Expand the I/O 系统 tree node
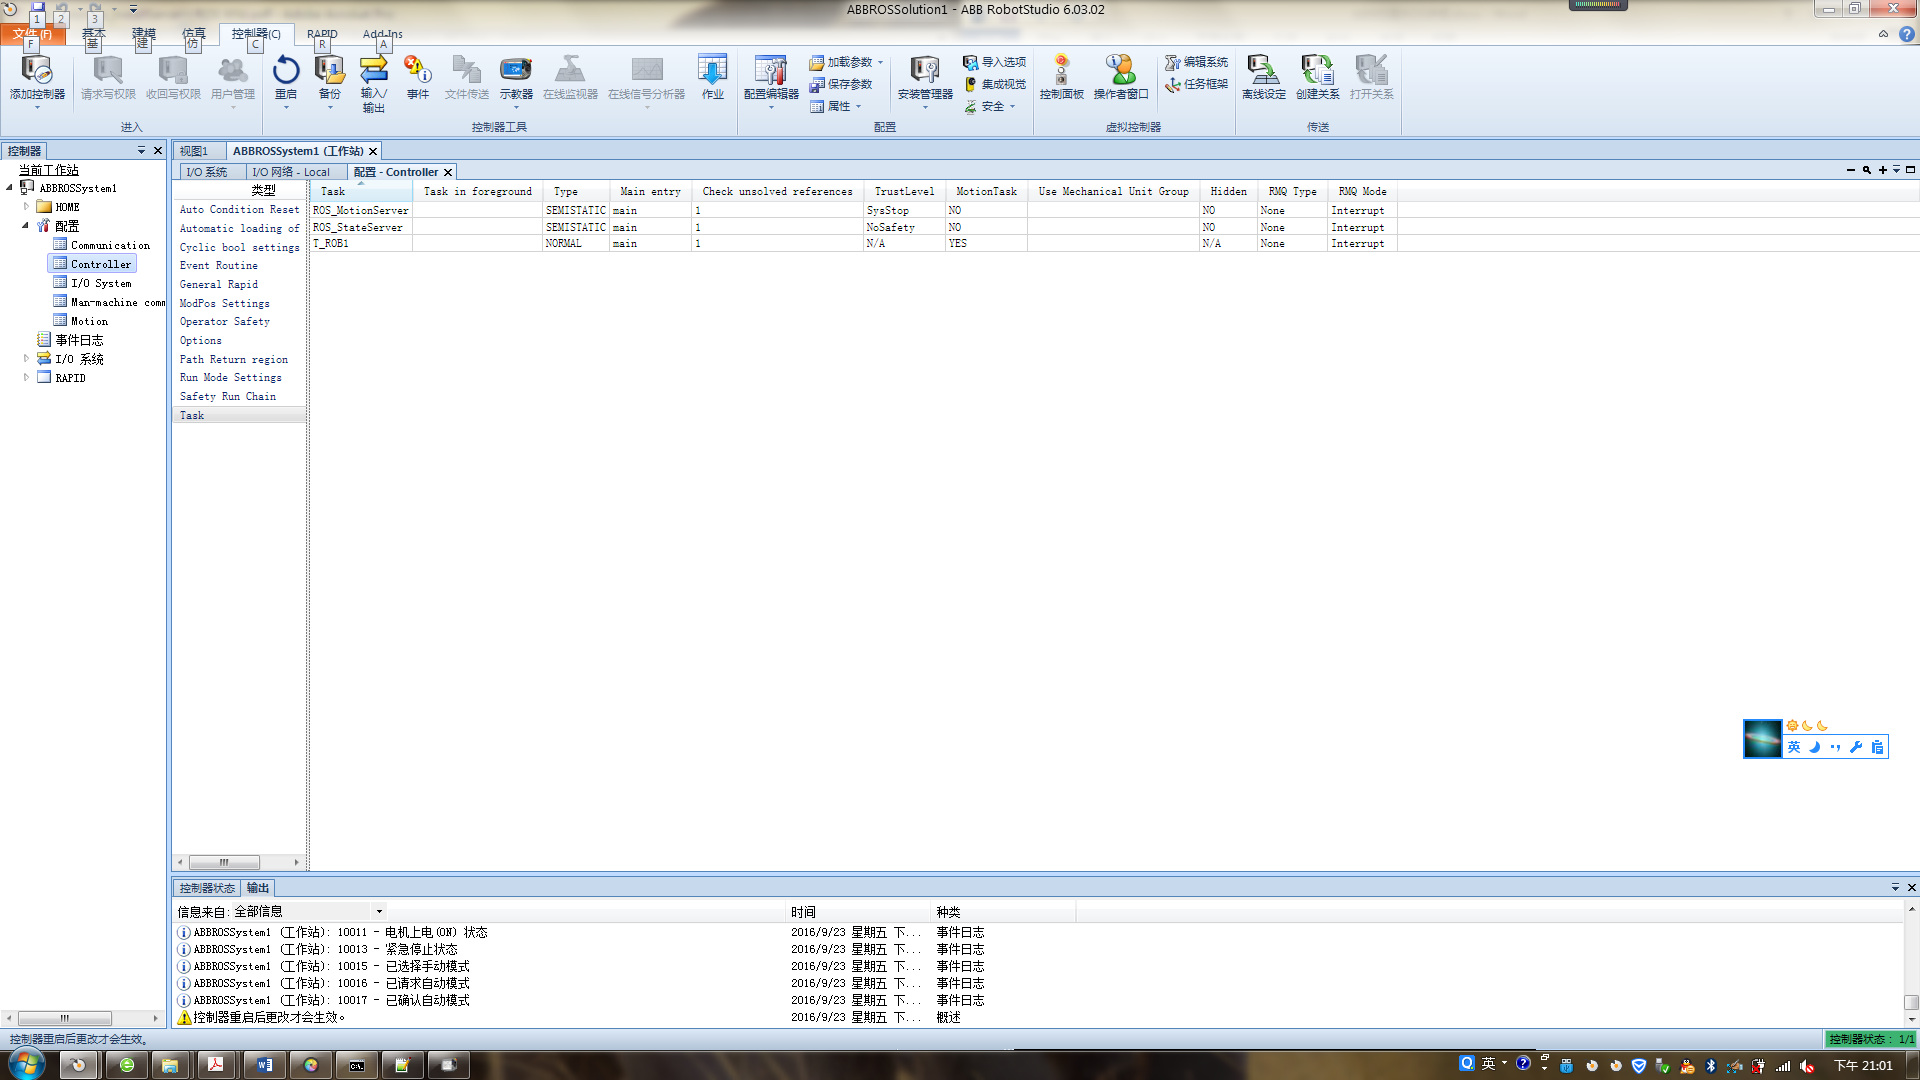 [26, 359]
